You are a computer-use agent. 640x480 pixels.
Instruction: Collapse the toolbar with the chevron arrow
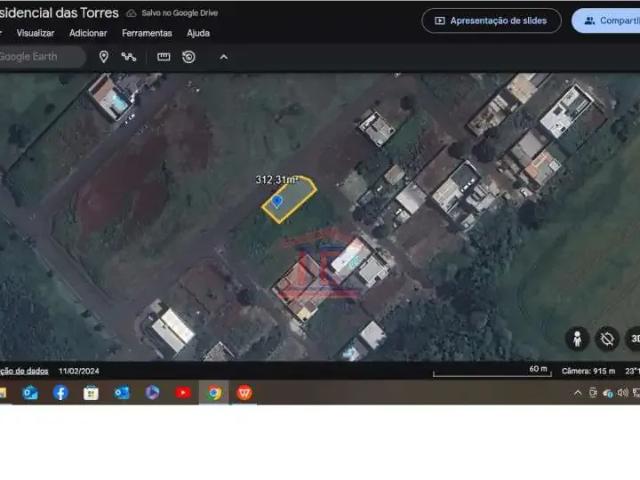point(223,57)
